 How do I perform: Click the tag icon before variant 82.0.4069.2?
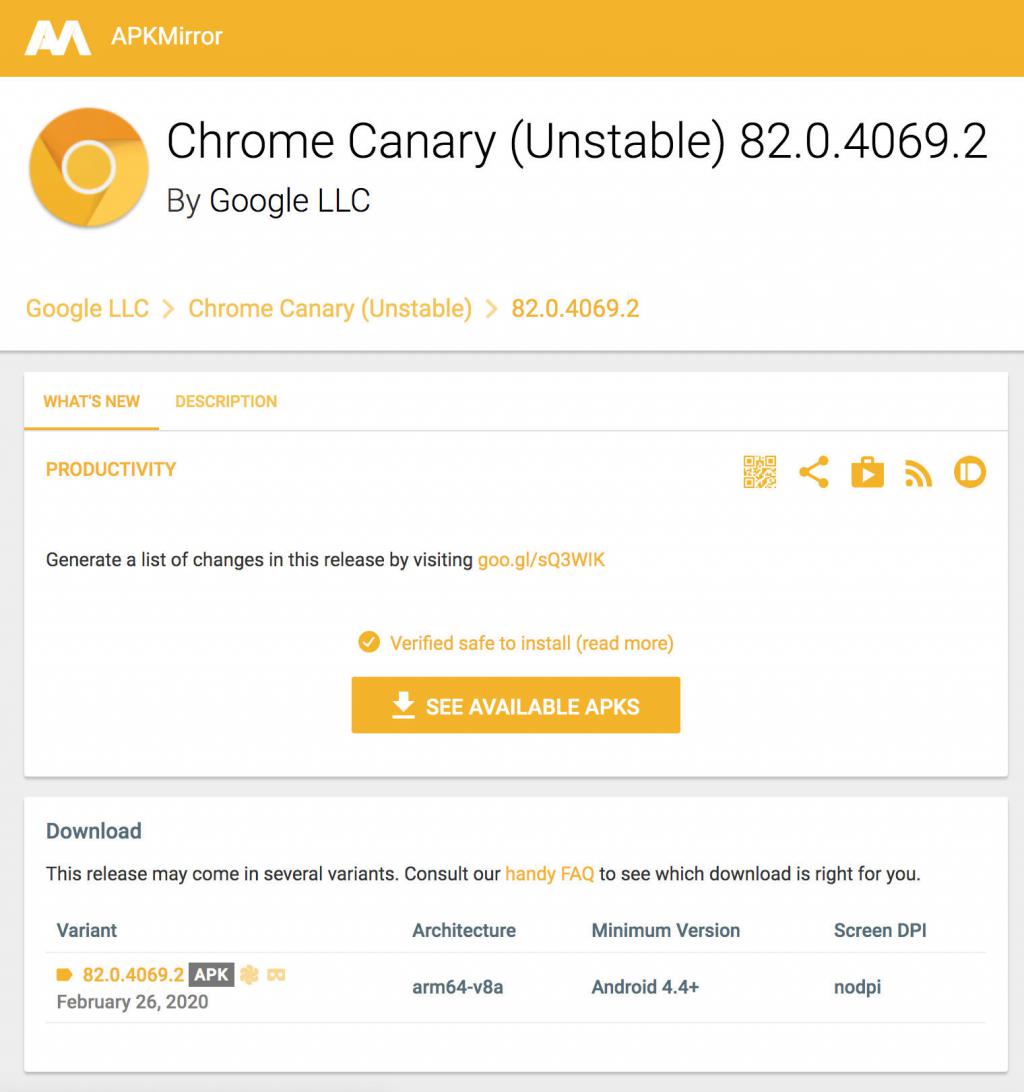(x=65, y=975)
